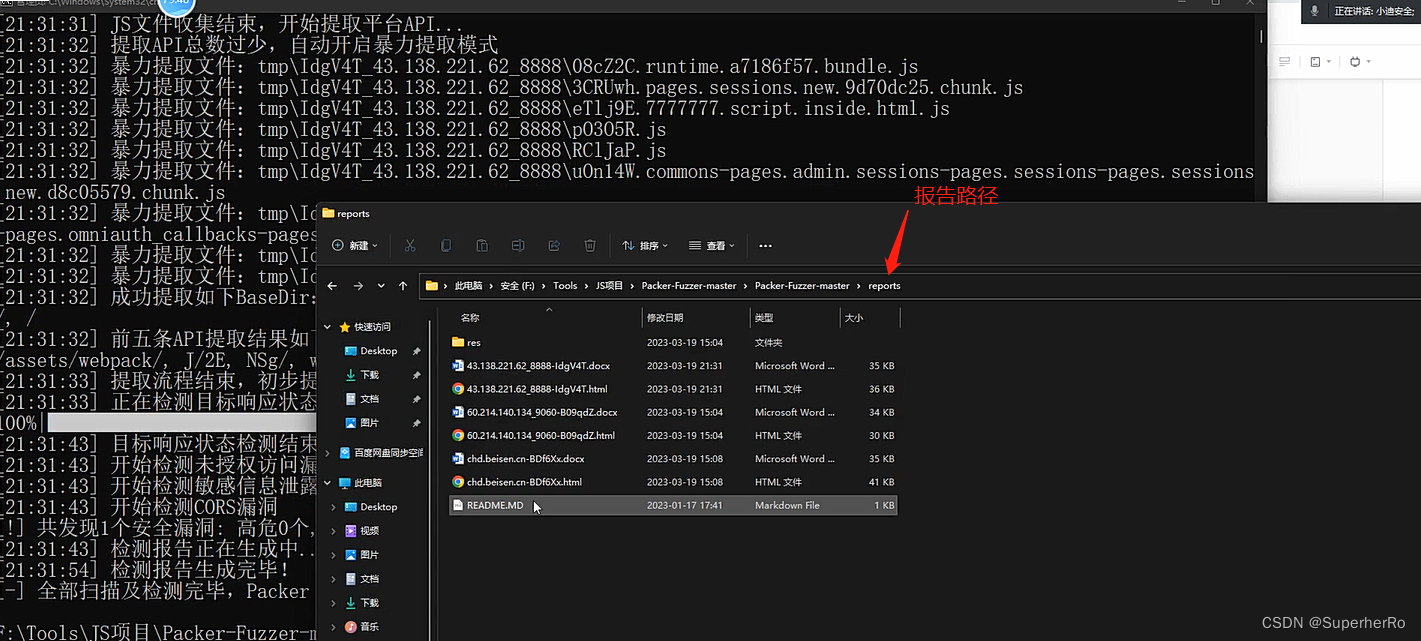The height and width of the screenshot is (641, 1421).
Task: Open dropdown arrow next to plug icon
Action: (1369, 62)
